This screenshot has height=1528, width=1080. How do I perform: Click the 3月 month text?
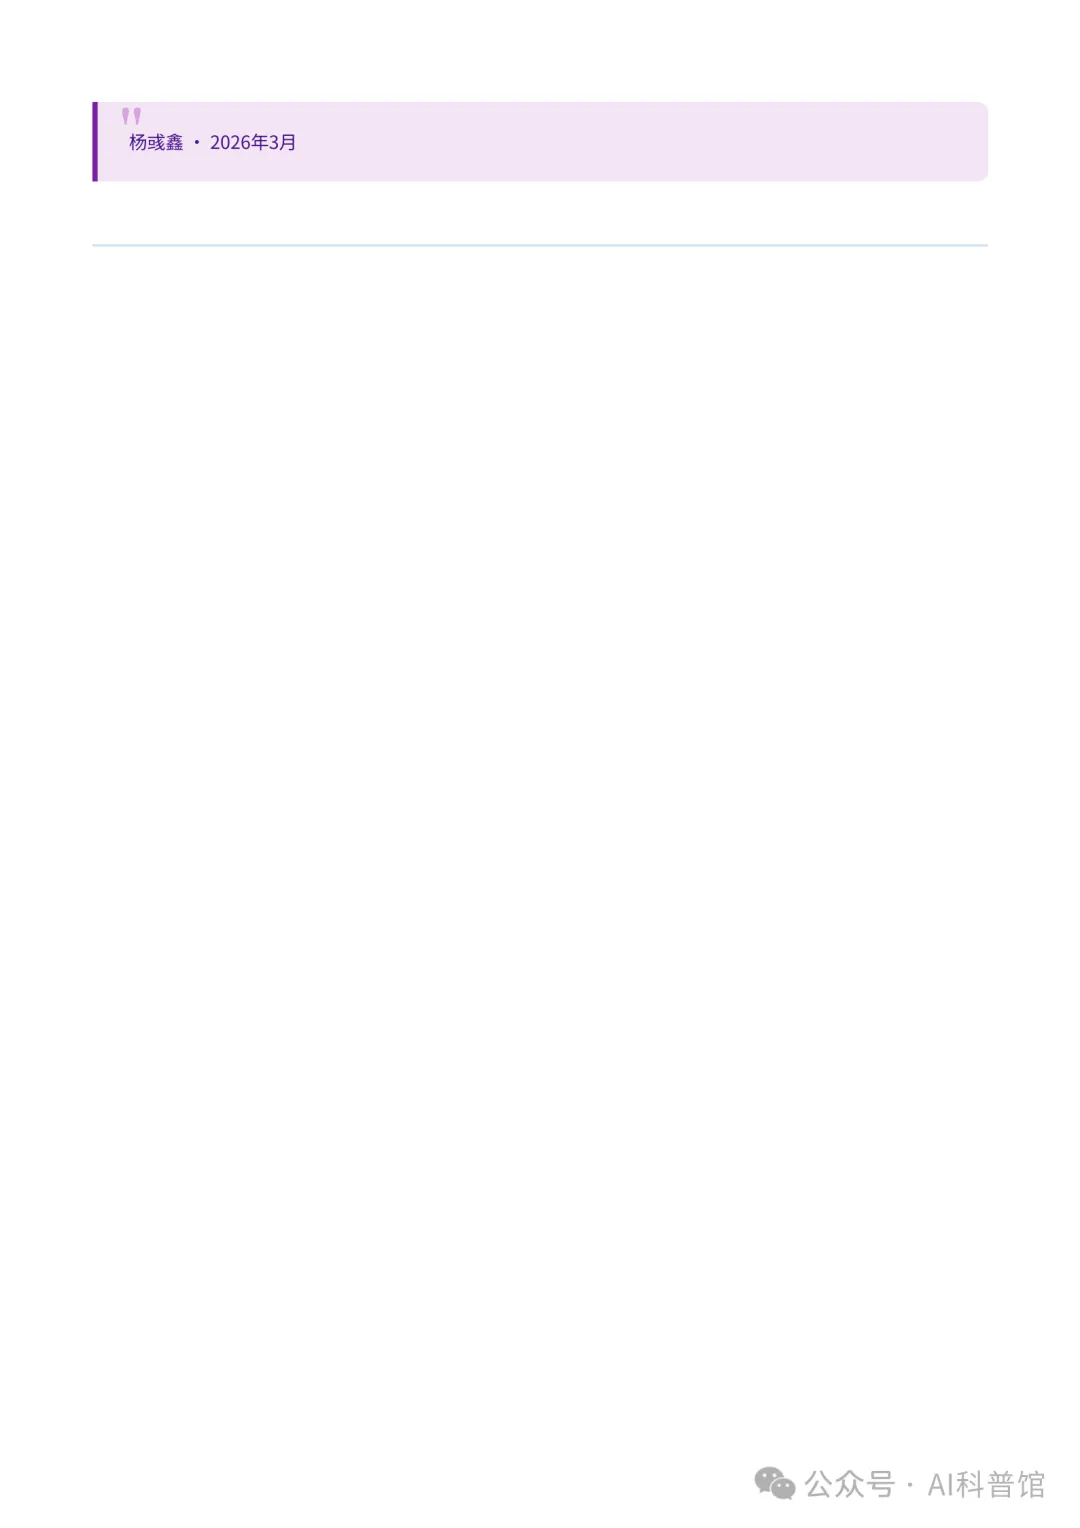click(283, 143)
